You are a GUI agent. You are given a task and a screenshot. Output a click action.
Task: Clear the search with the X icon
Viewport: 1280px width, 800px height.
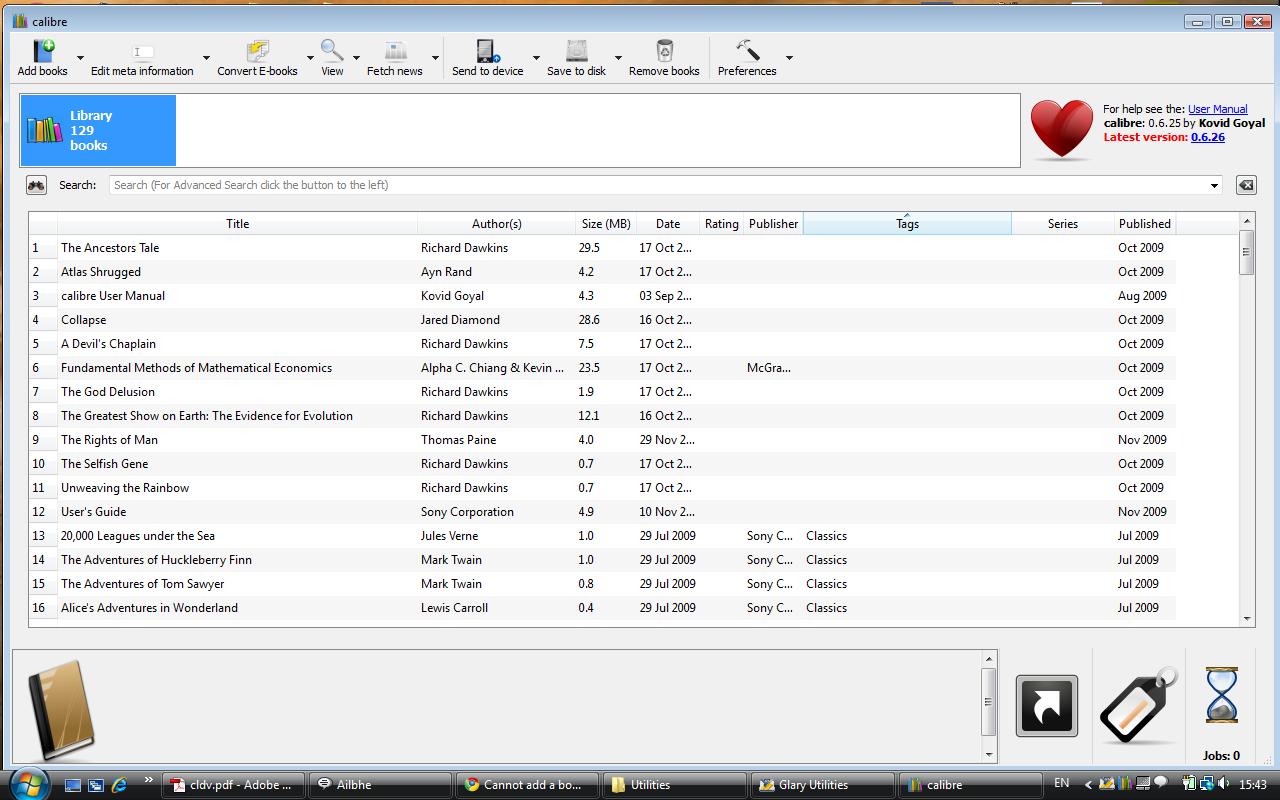(x=1246, y=185)
